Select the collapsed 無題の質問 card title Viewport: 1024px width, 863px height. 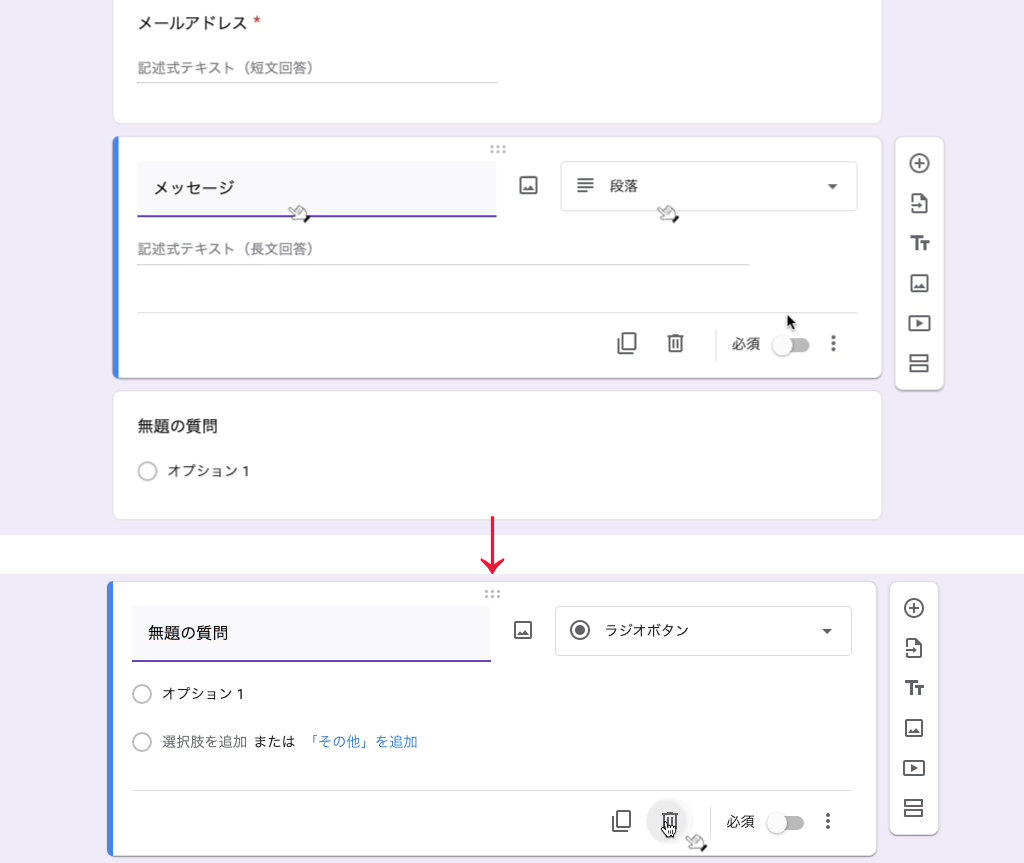[178, 426]
